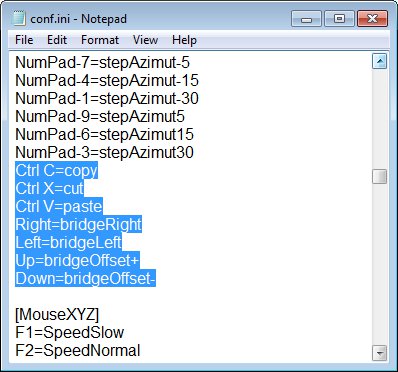The image size is (398, 372).
Task: Click the F2=SpeedNormal line
Action: [78, 350]
